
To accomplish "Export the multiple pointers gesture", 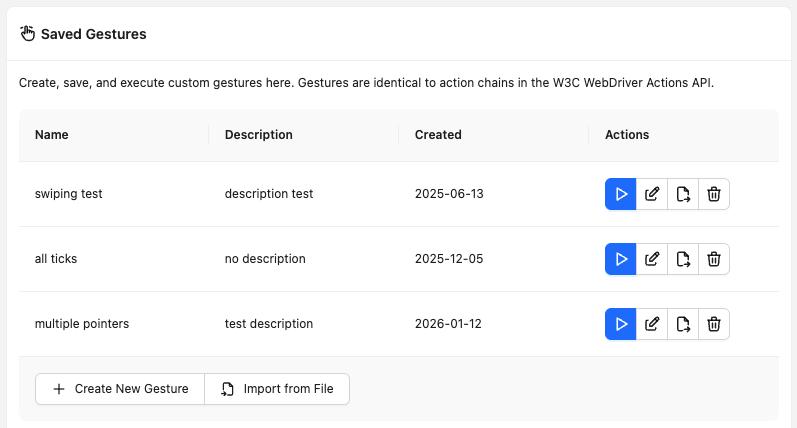I will (683, 324).
